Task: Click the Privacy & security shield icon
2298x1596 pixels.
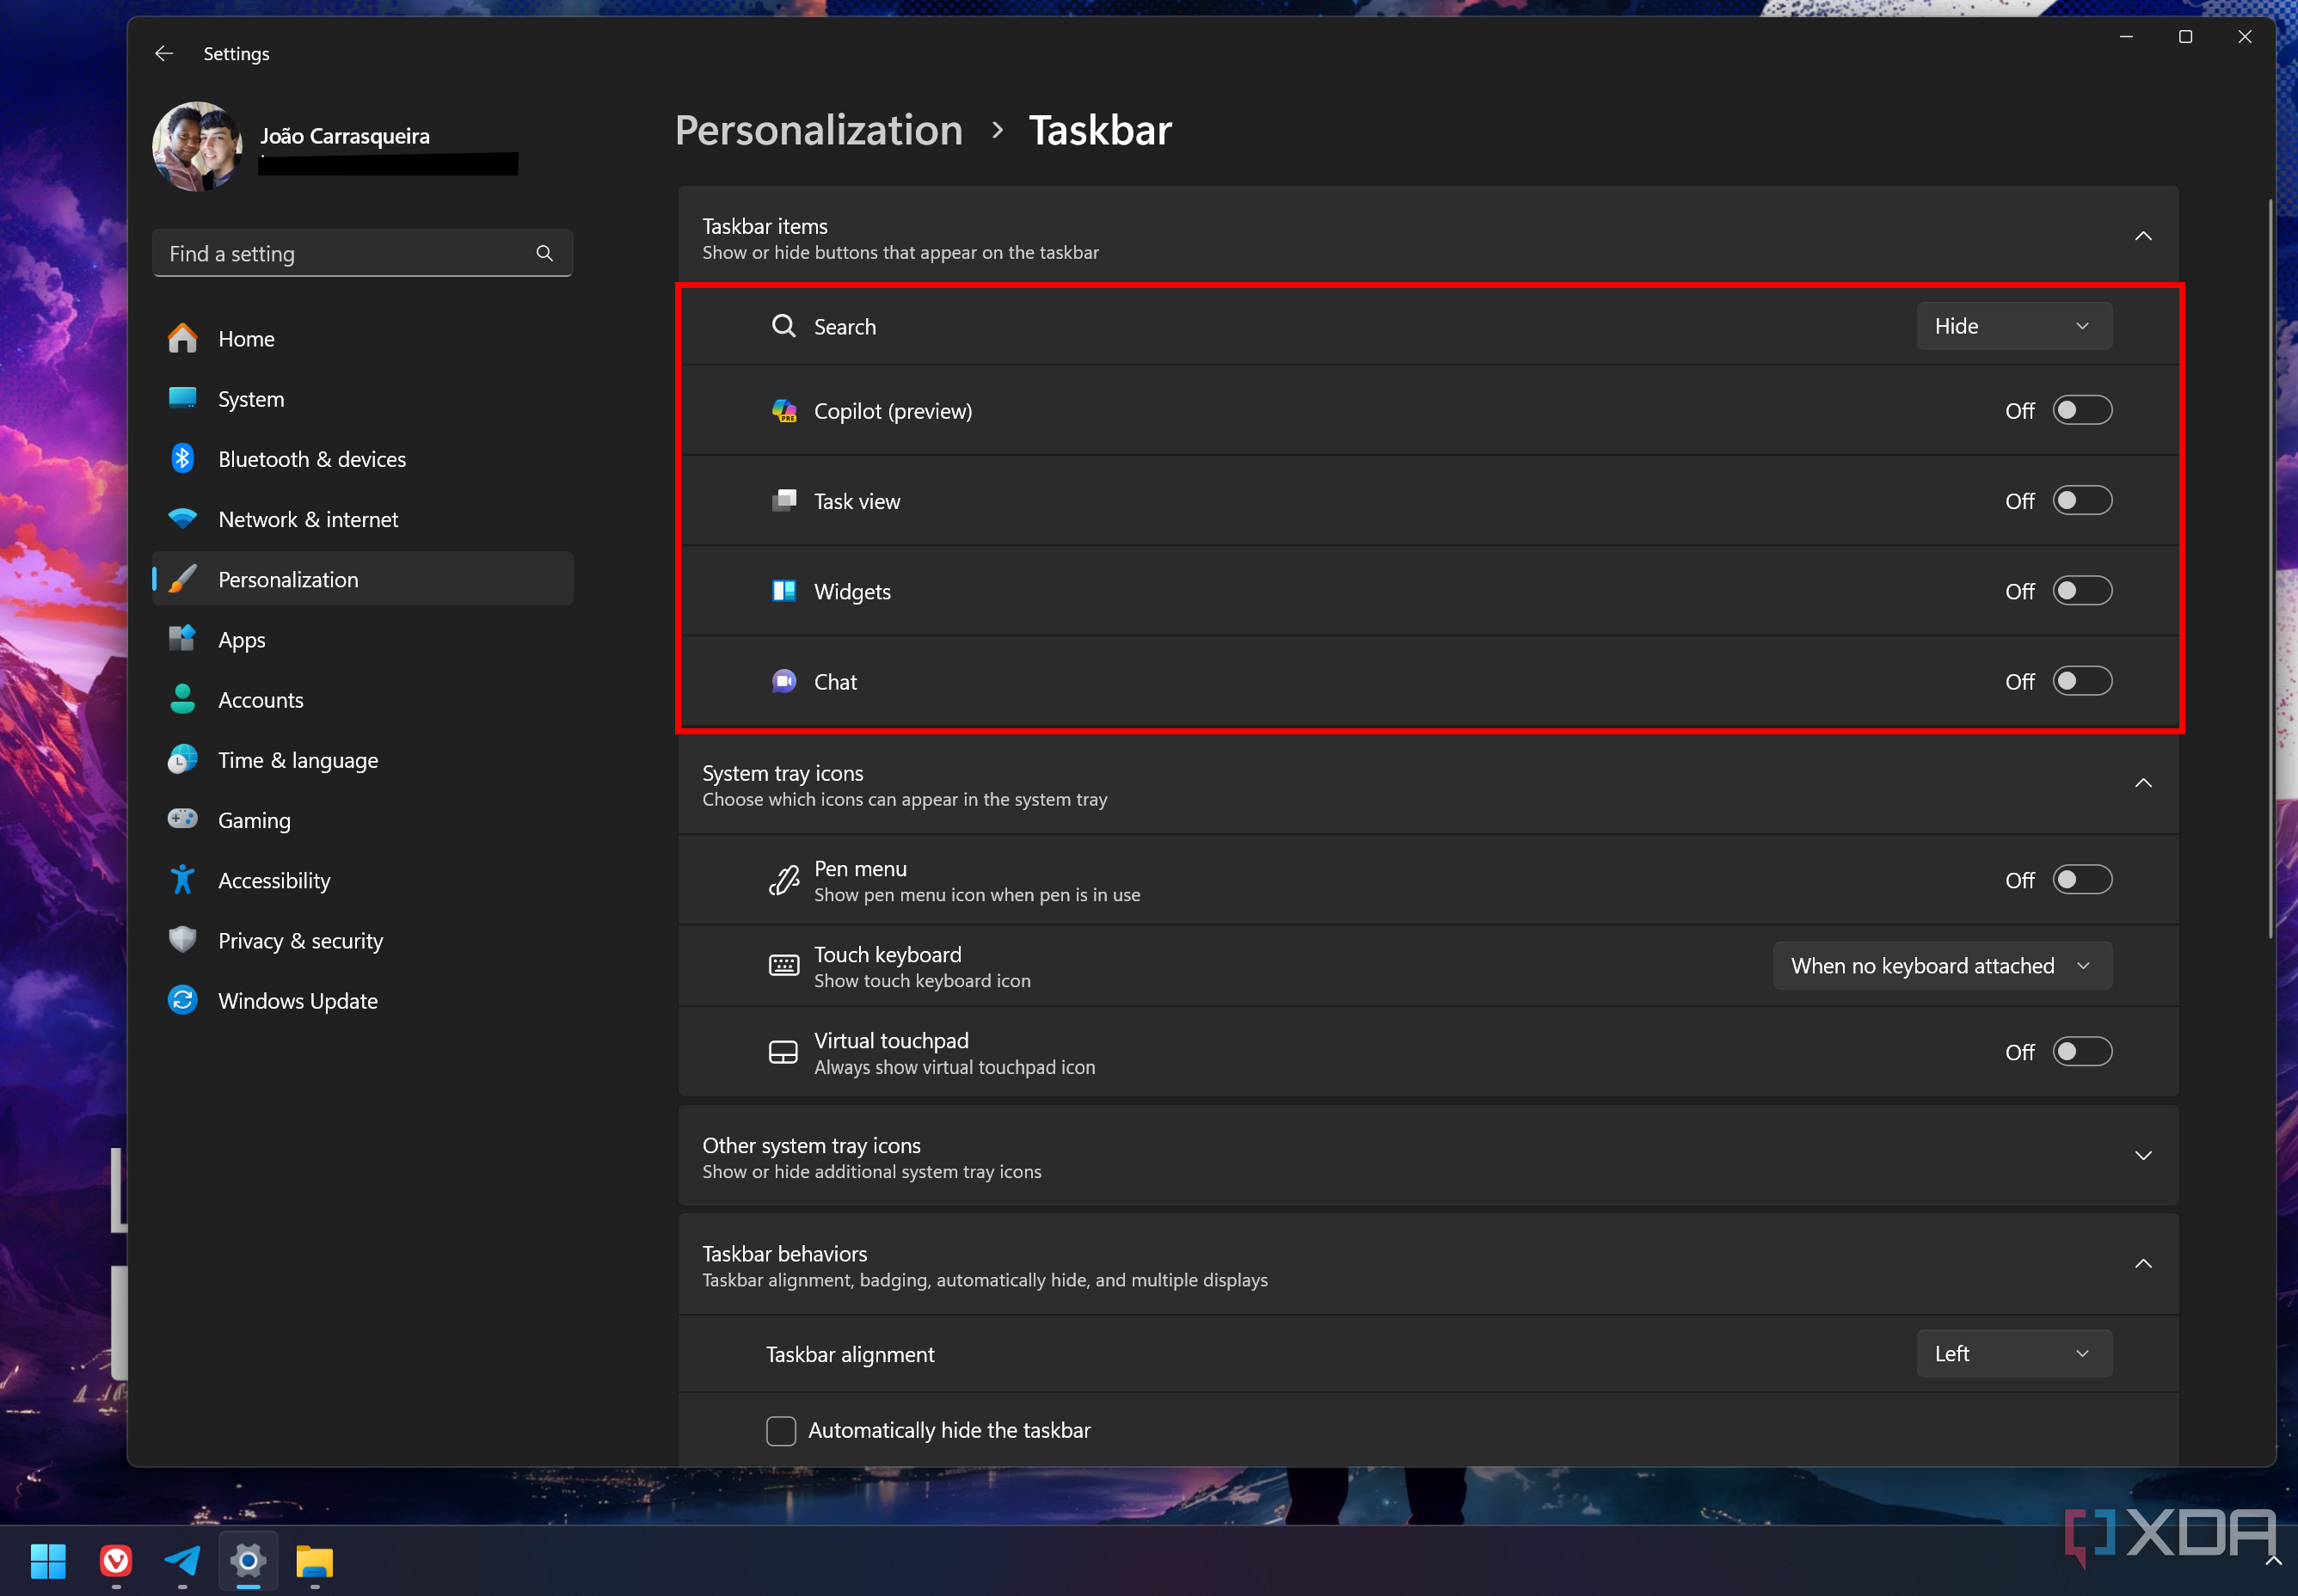Action: tap(182, 939)
